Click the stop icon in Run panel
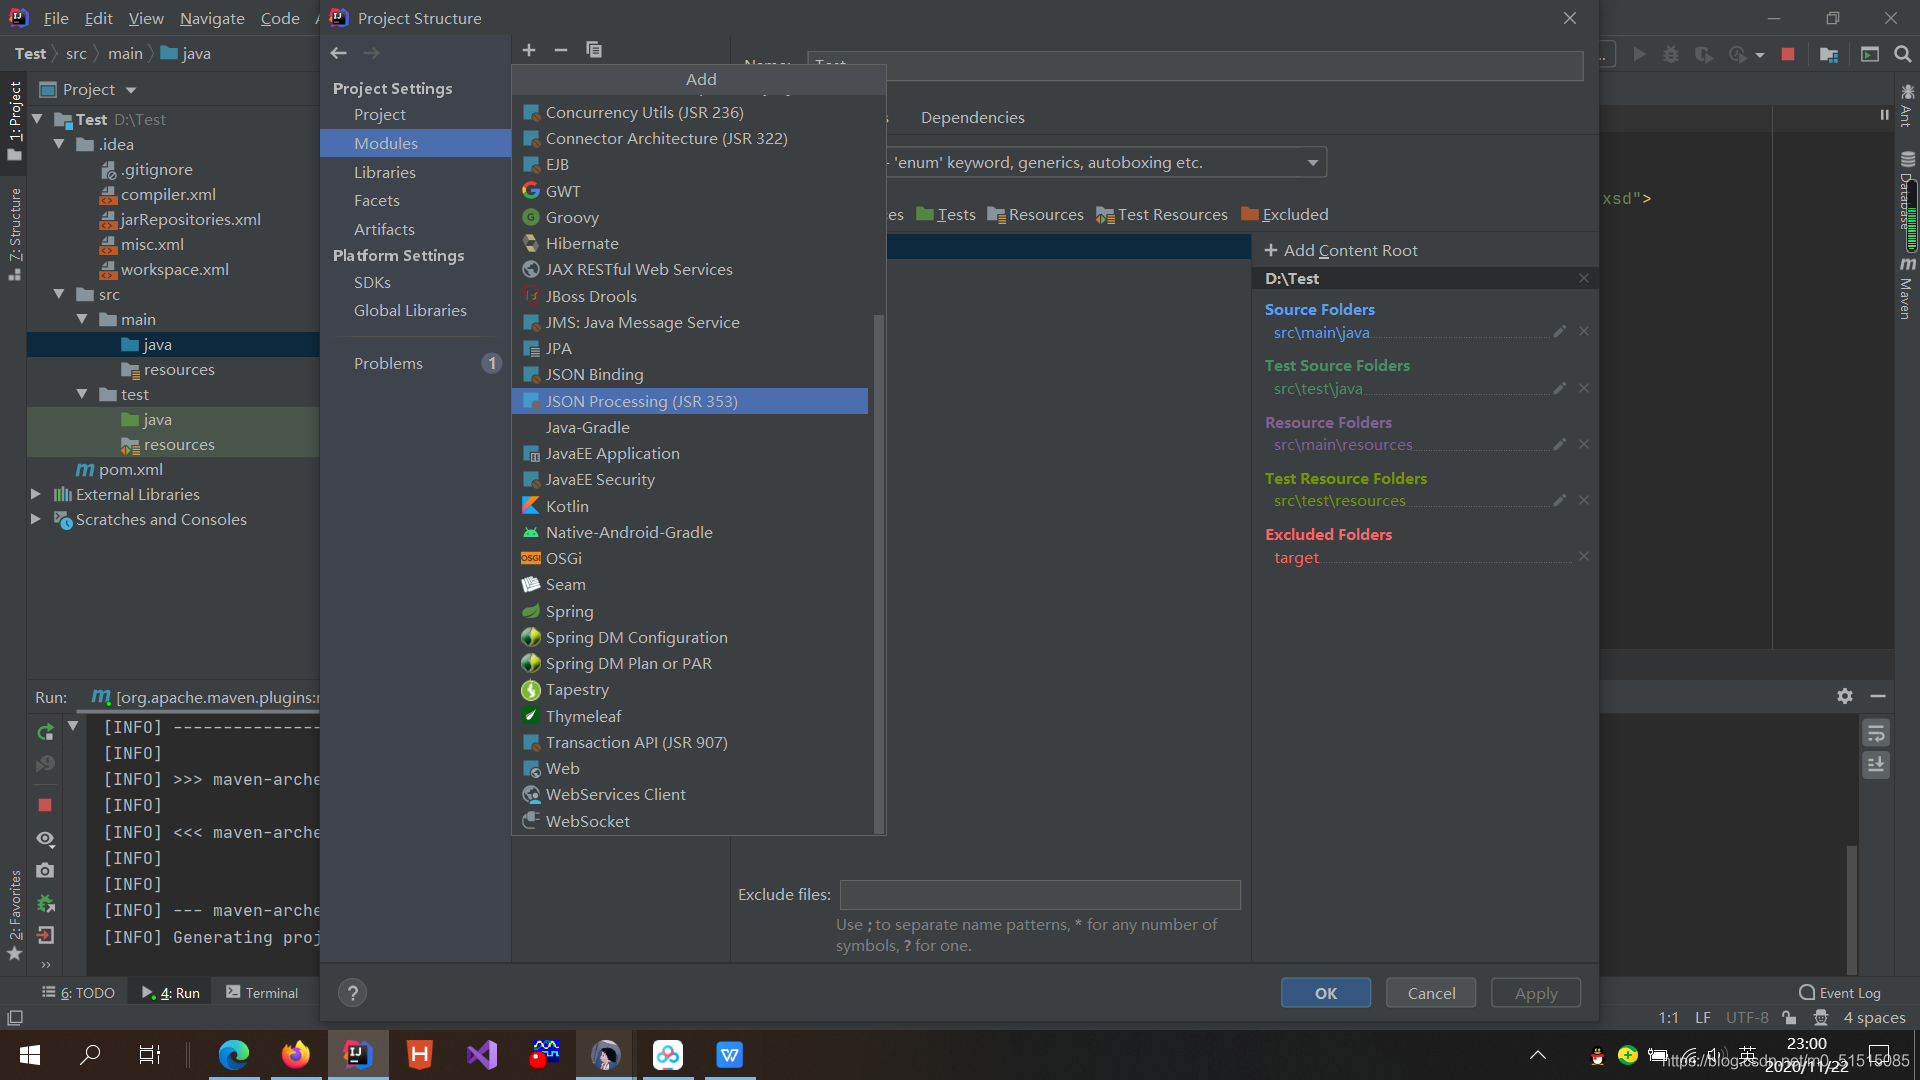Screen dimensions: 1920x1080 [45, 805]
